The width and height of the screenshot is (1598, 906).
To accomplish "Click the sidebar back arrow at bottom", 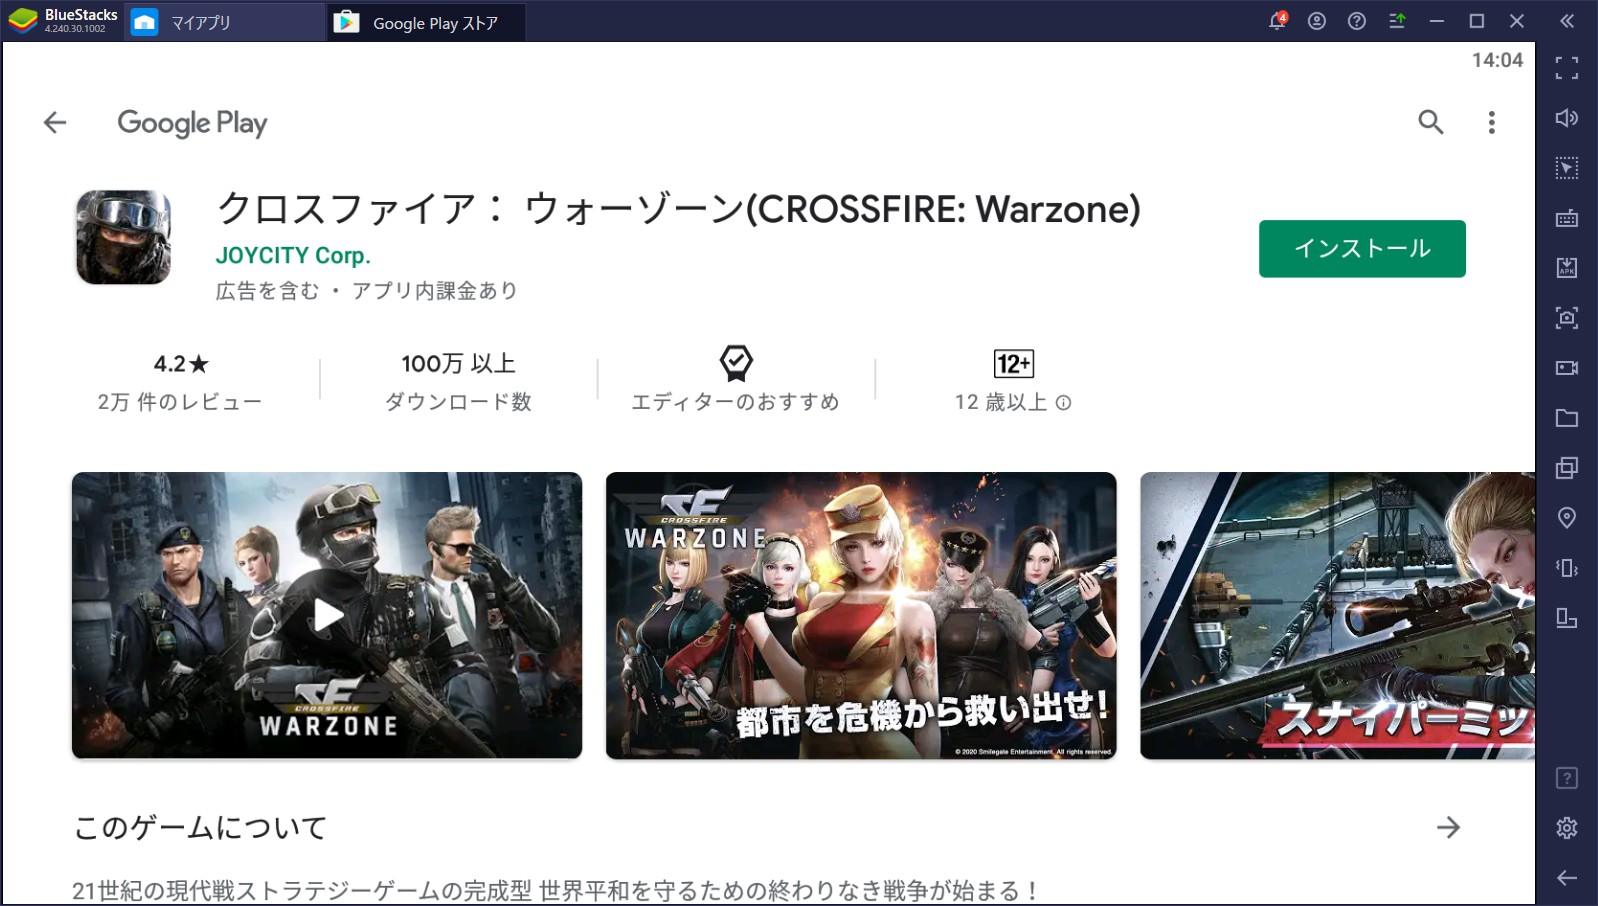I will 1567,878.
